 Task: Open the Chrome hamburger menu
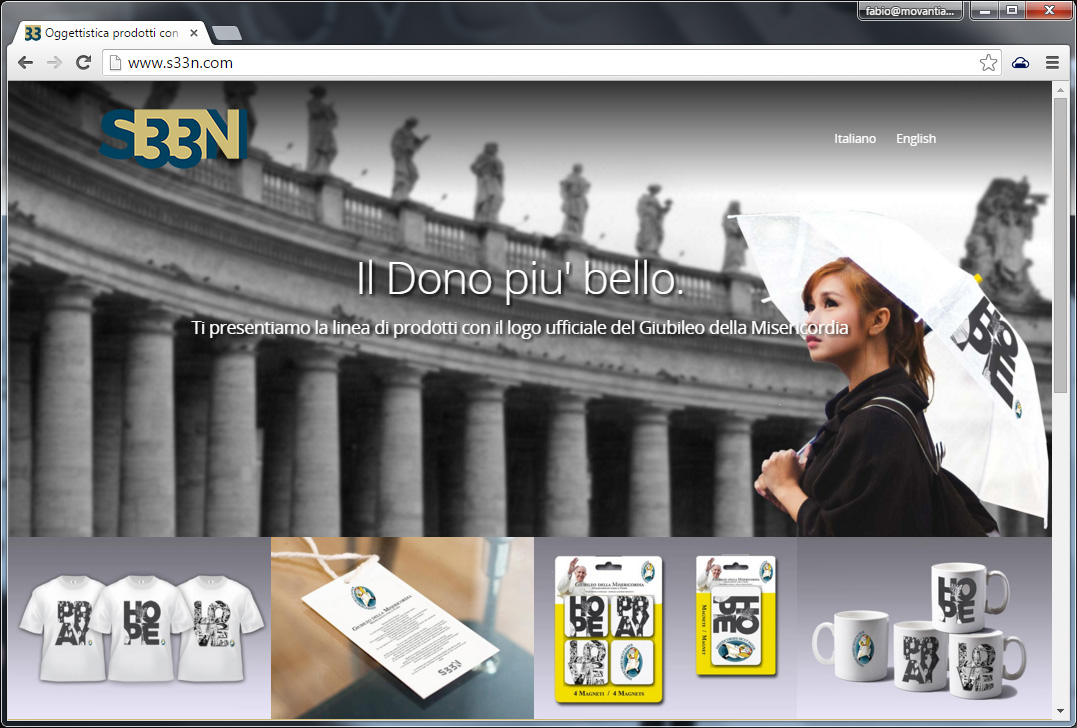[1052, 63]
